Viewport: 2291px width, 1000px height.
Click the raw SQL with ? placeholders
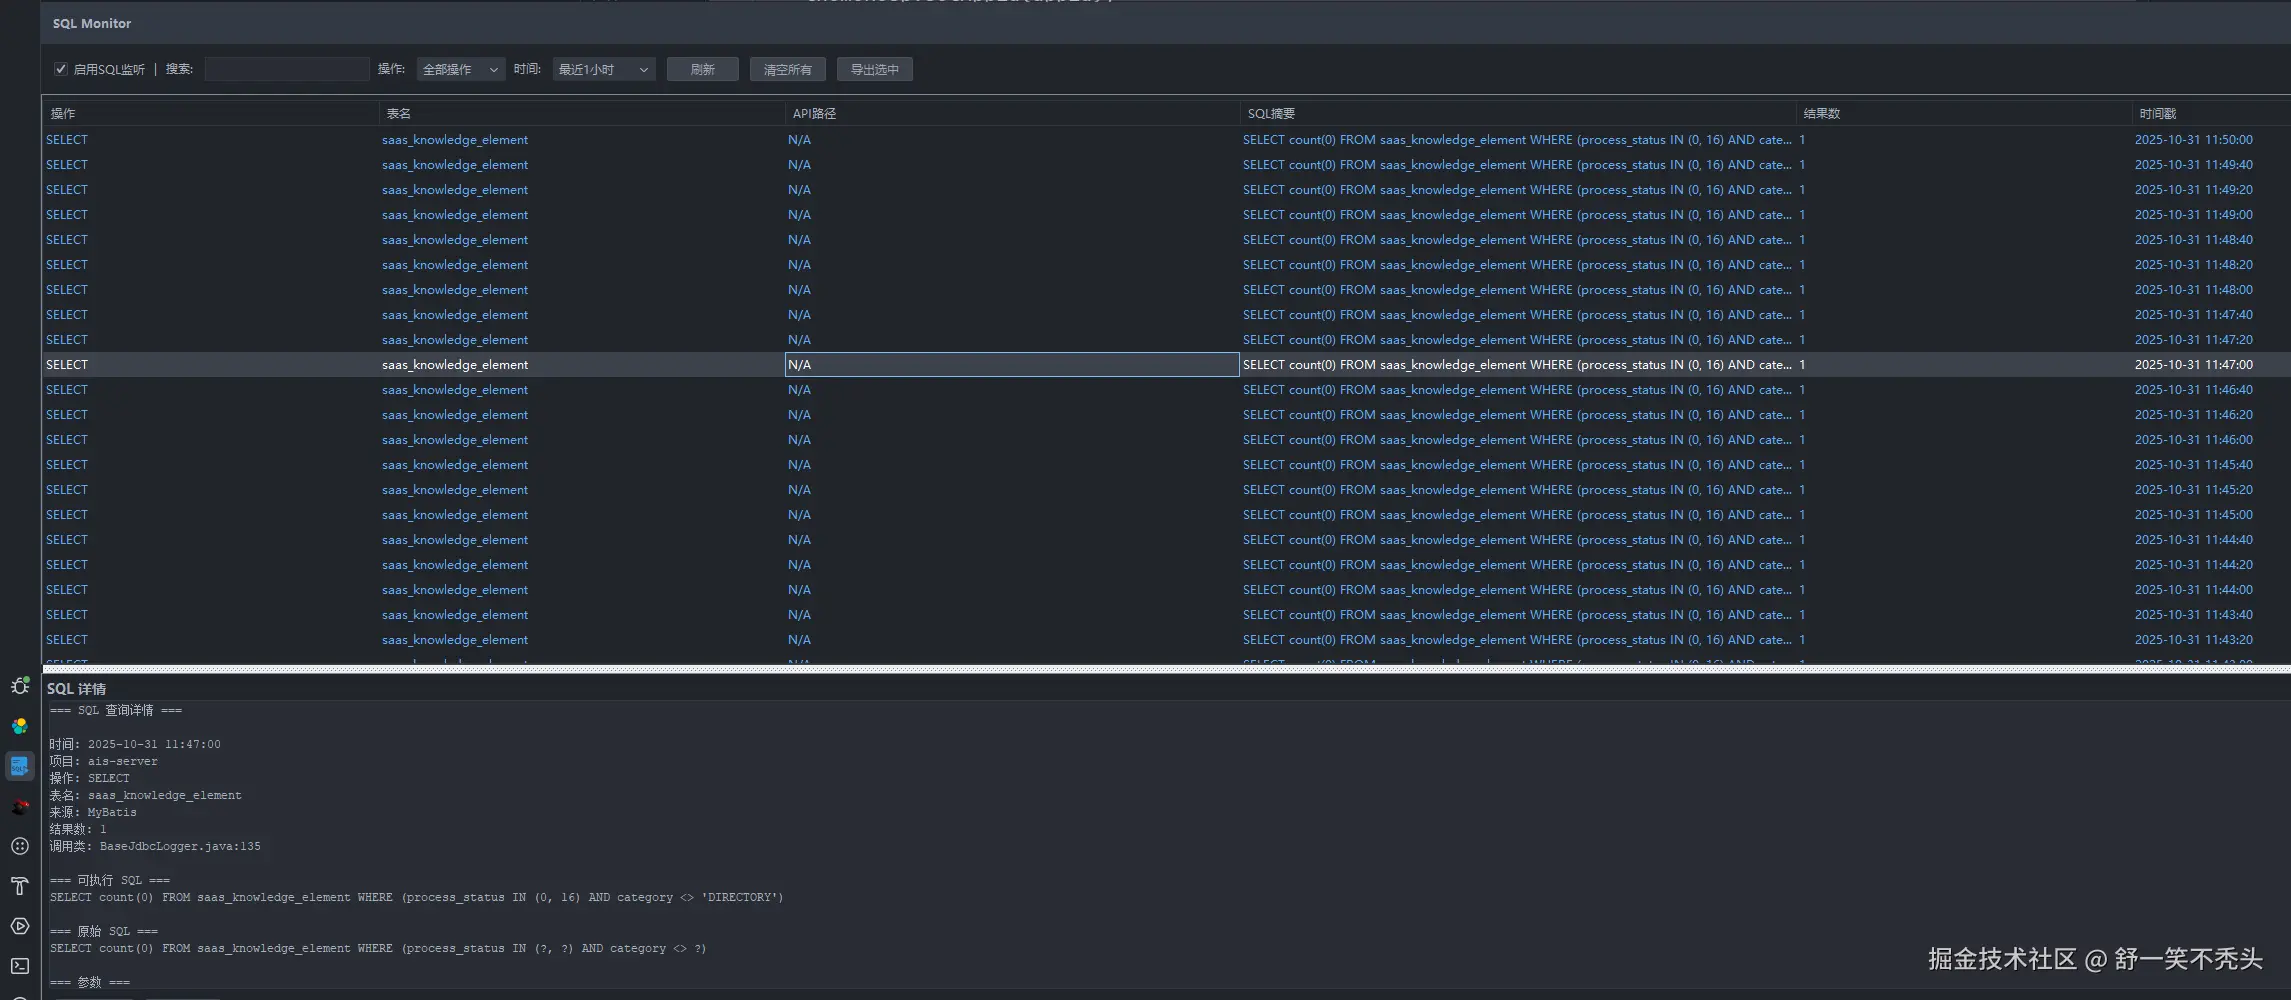pos(378,948)
